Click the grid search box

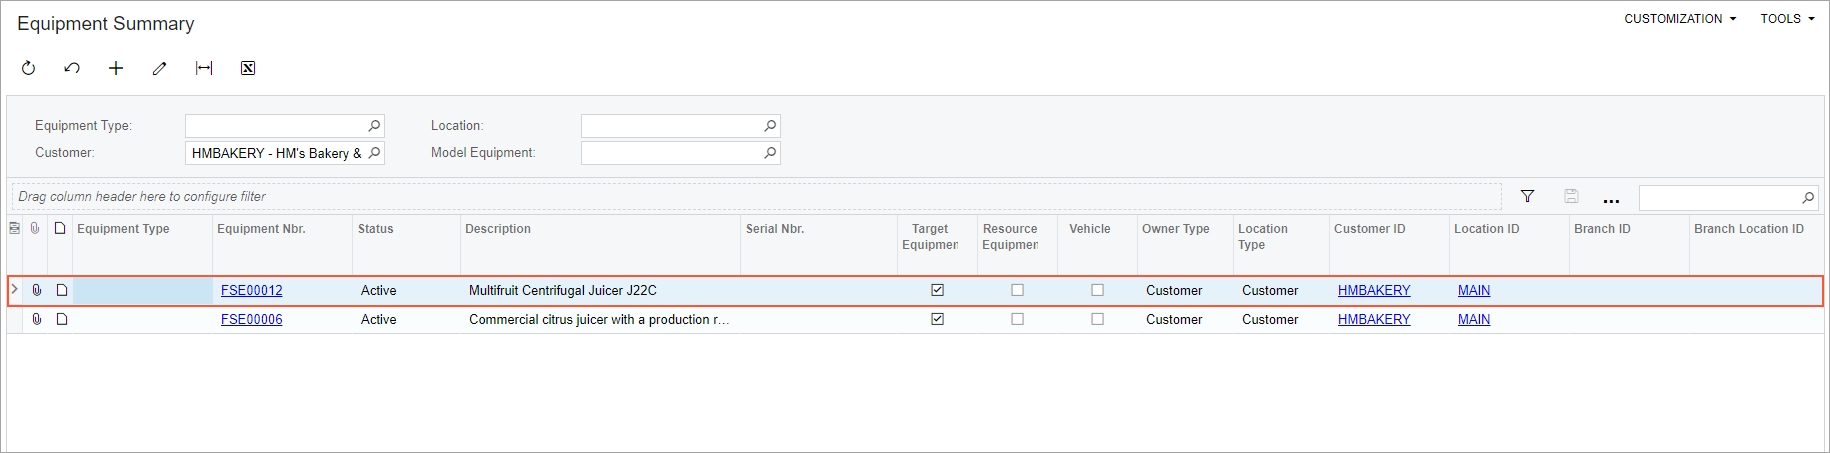point(1719,197)
